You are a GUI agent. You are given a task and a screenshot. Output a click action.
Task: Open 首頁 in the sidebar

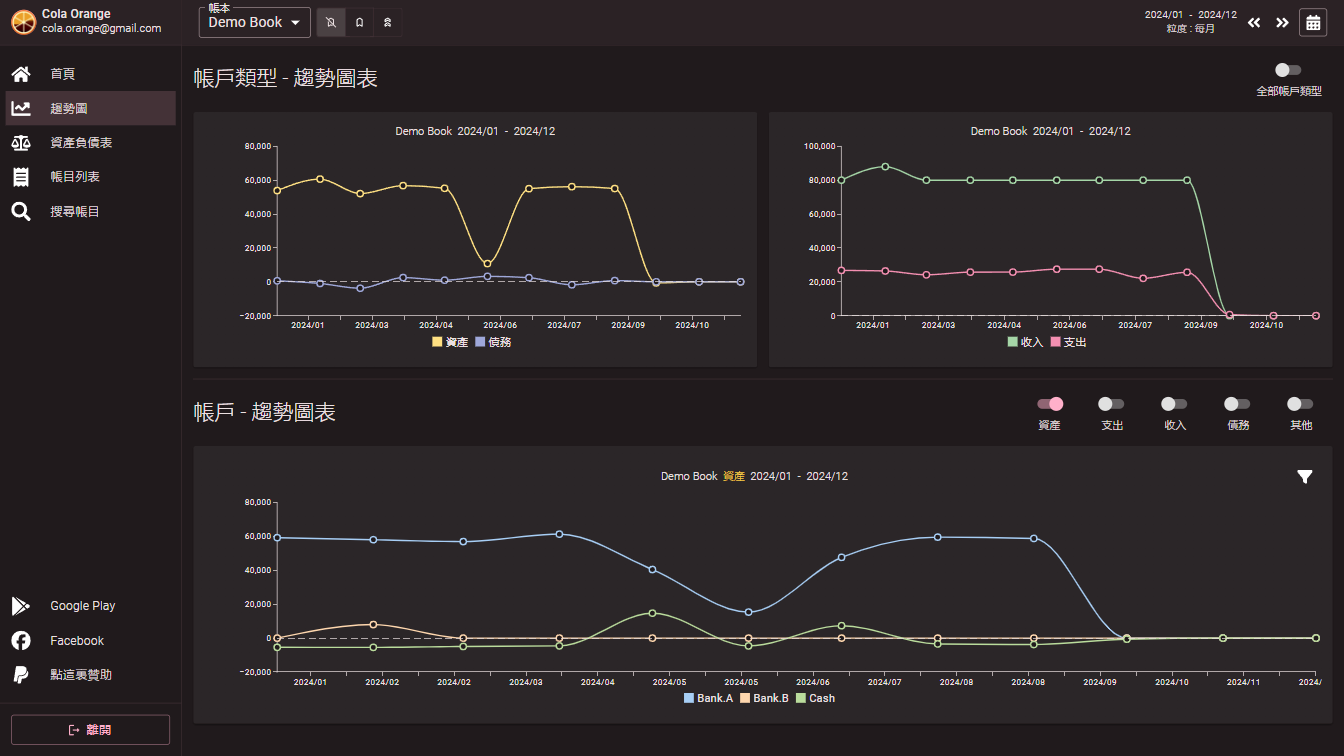click(62, 74)
